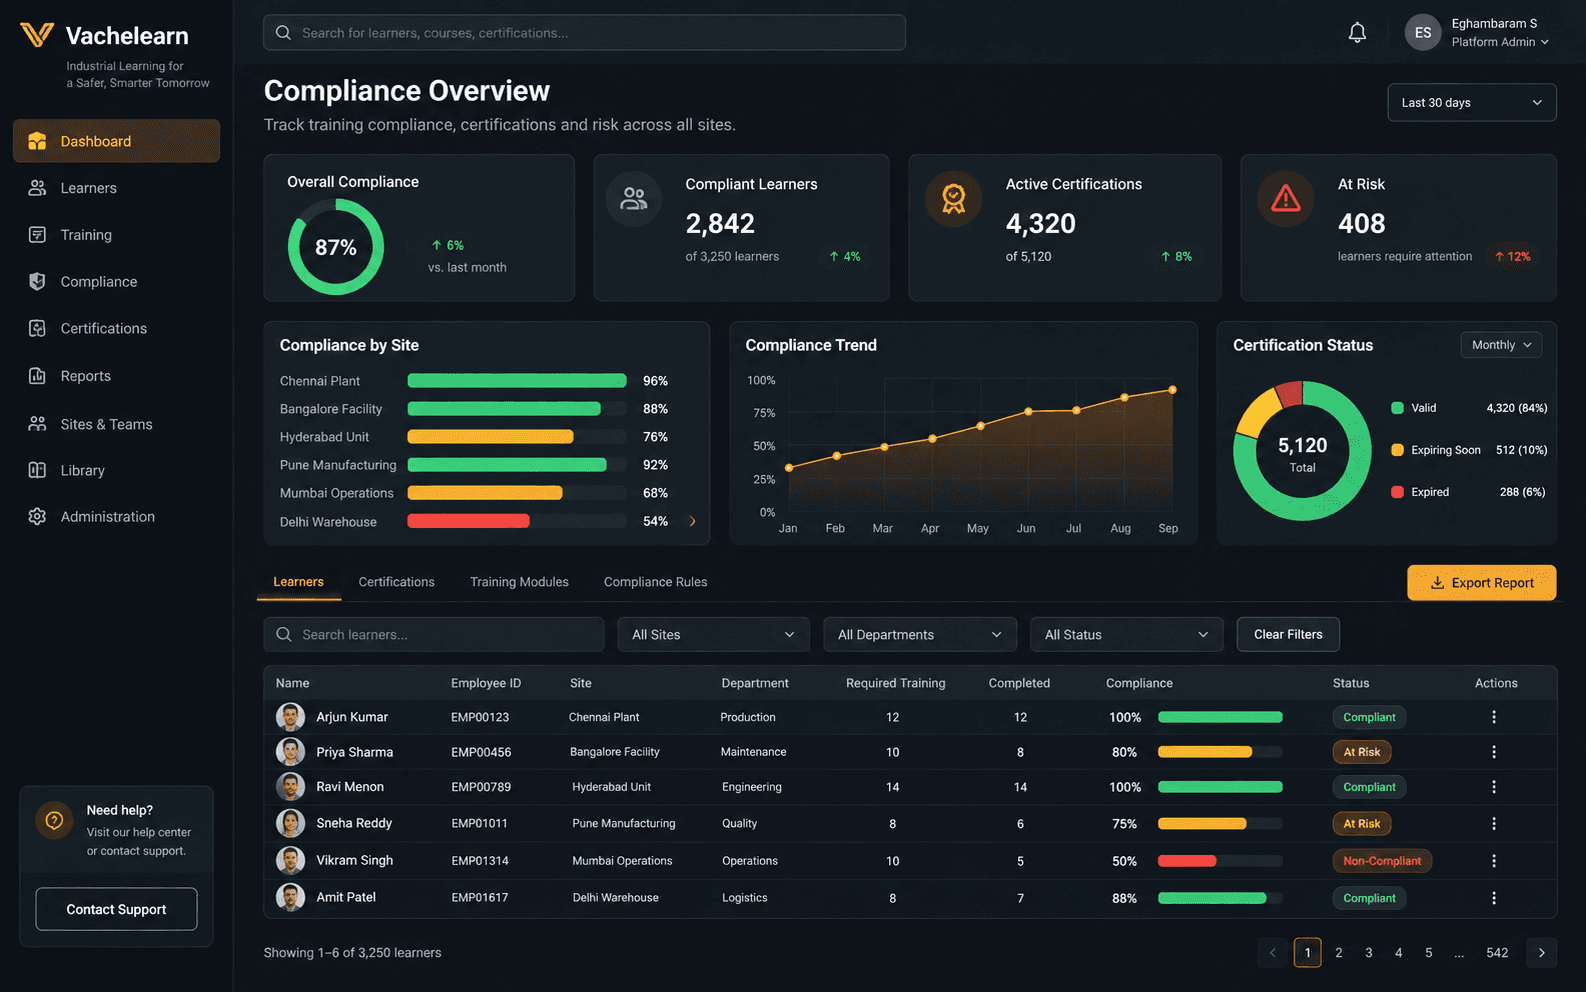Open the Monthly dropdown in Certification Status

coord(1501,345)
